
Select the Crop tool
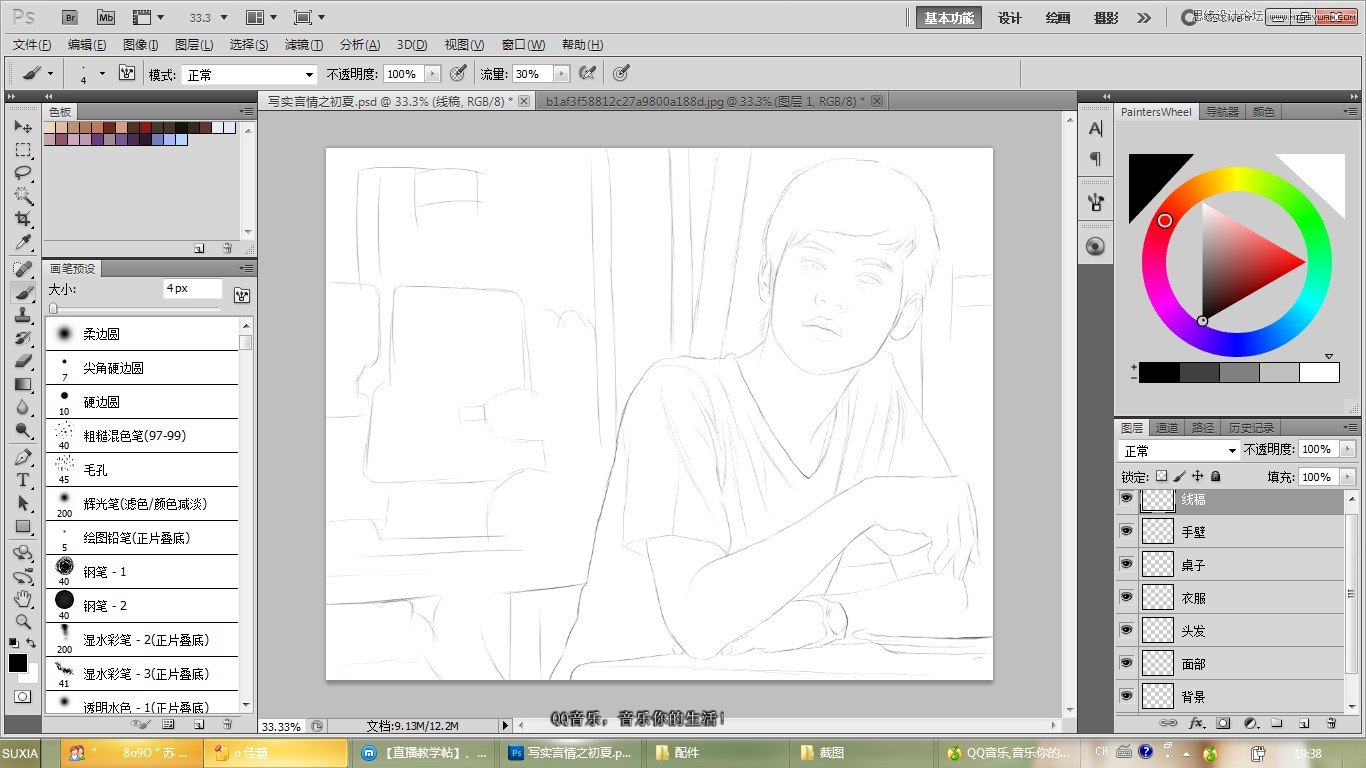tap(23, 219)
